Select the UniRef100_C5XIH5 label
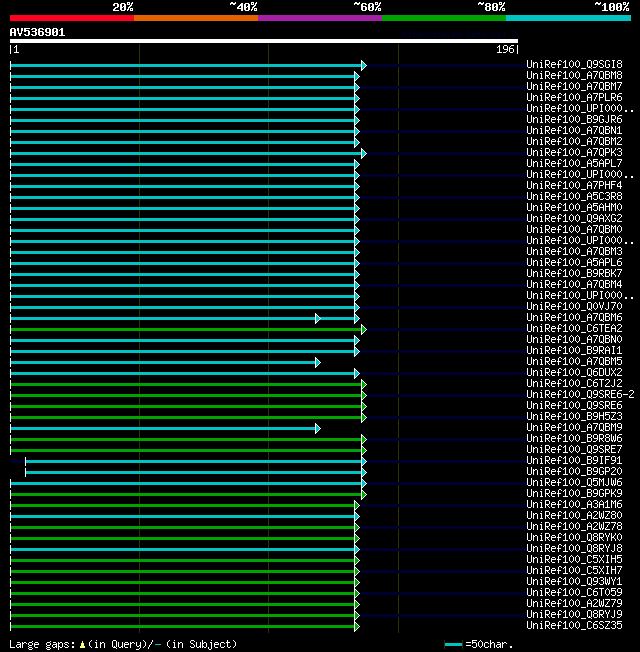 pos(574,560)
